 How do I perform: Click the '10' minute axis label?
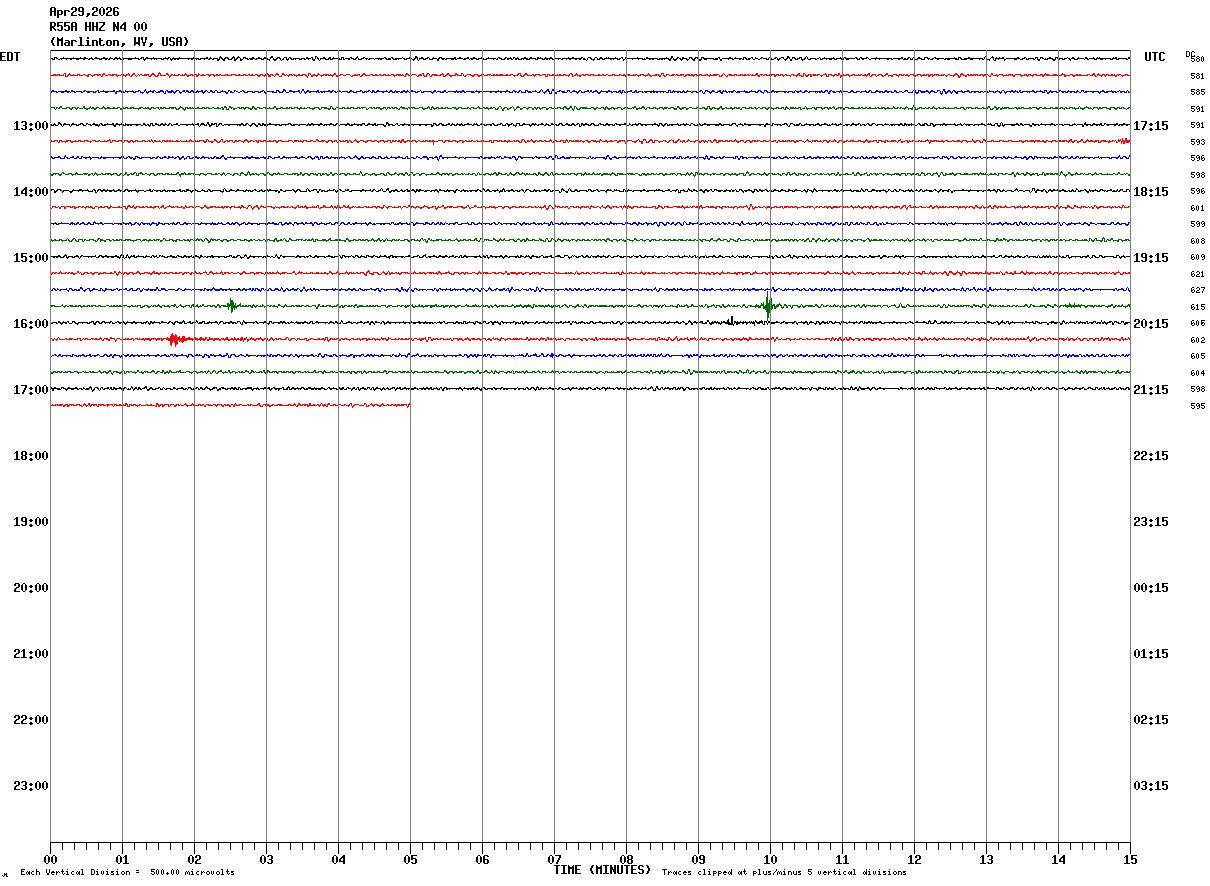(x=770, y=860)
